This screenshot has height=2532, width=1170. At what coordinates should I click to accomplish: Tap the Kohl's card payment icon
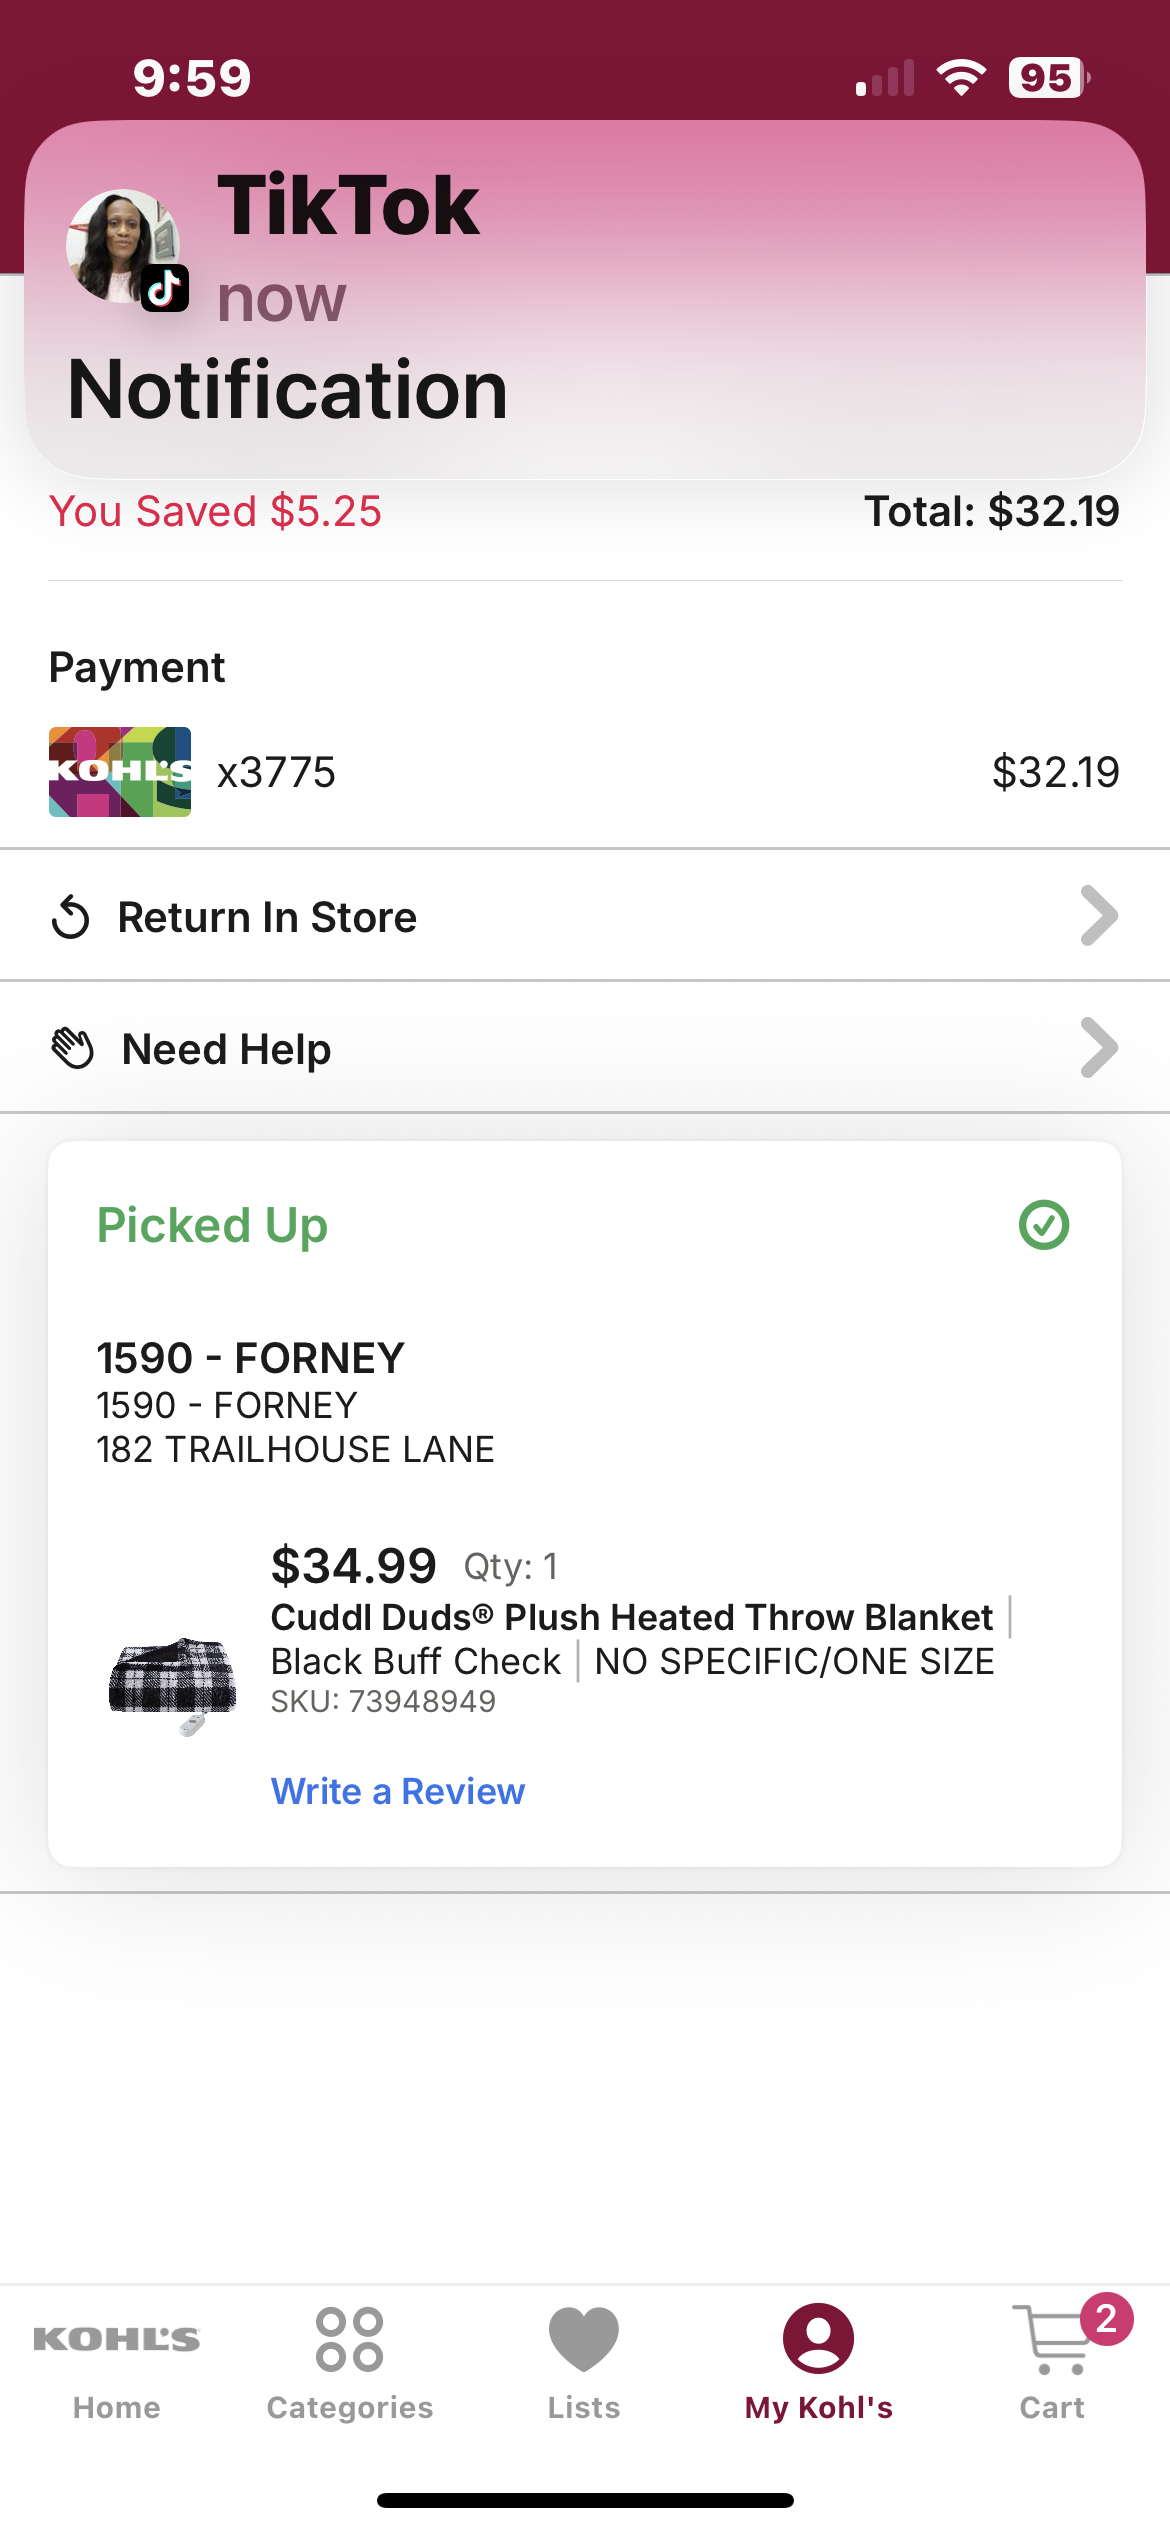[x=120, y=772]
